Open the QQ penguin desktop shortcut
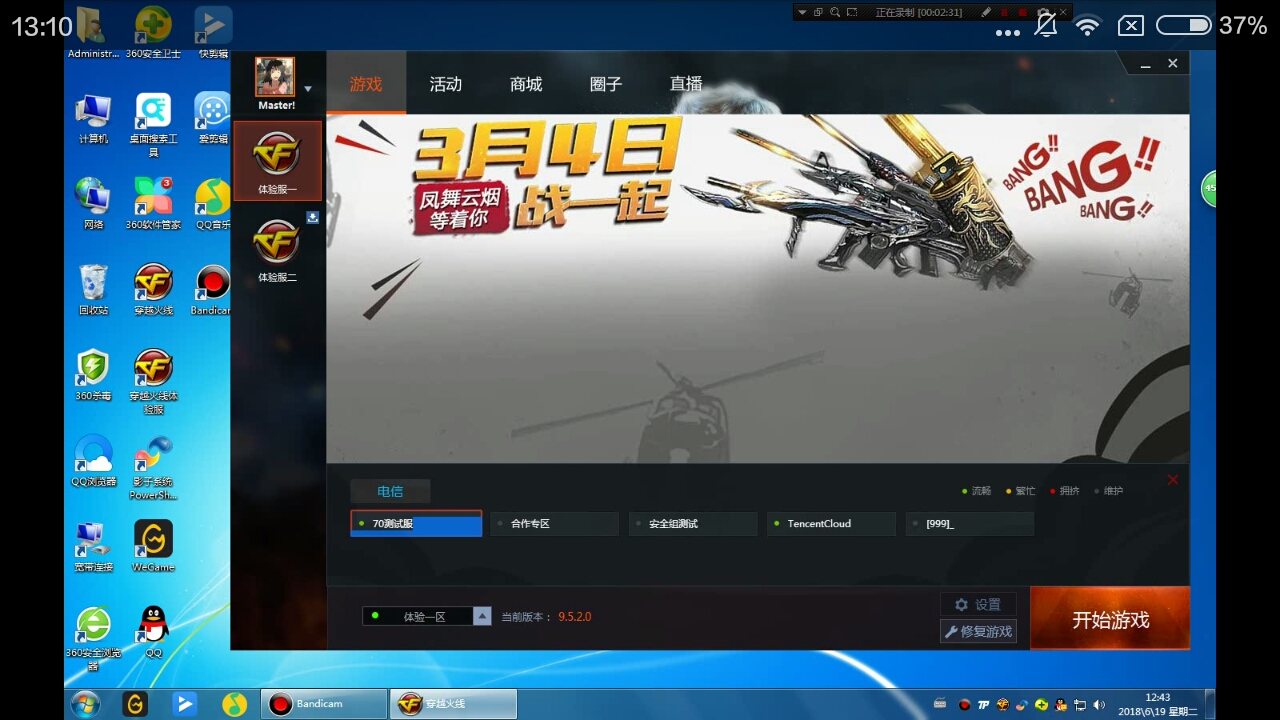Image resolution: width=1280 pixels, height=720 pixels. click(153, 632)
